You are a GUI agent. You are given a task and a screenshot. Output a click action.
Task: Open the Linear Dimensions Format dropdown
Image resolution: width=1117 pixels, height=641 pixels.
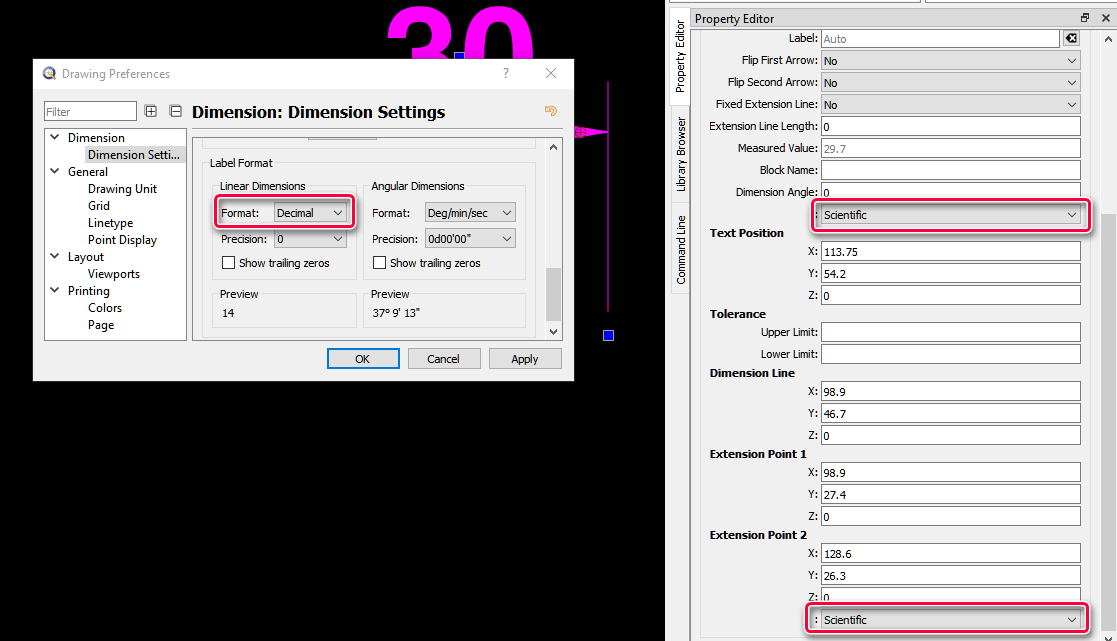point(311,213)
